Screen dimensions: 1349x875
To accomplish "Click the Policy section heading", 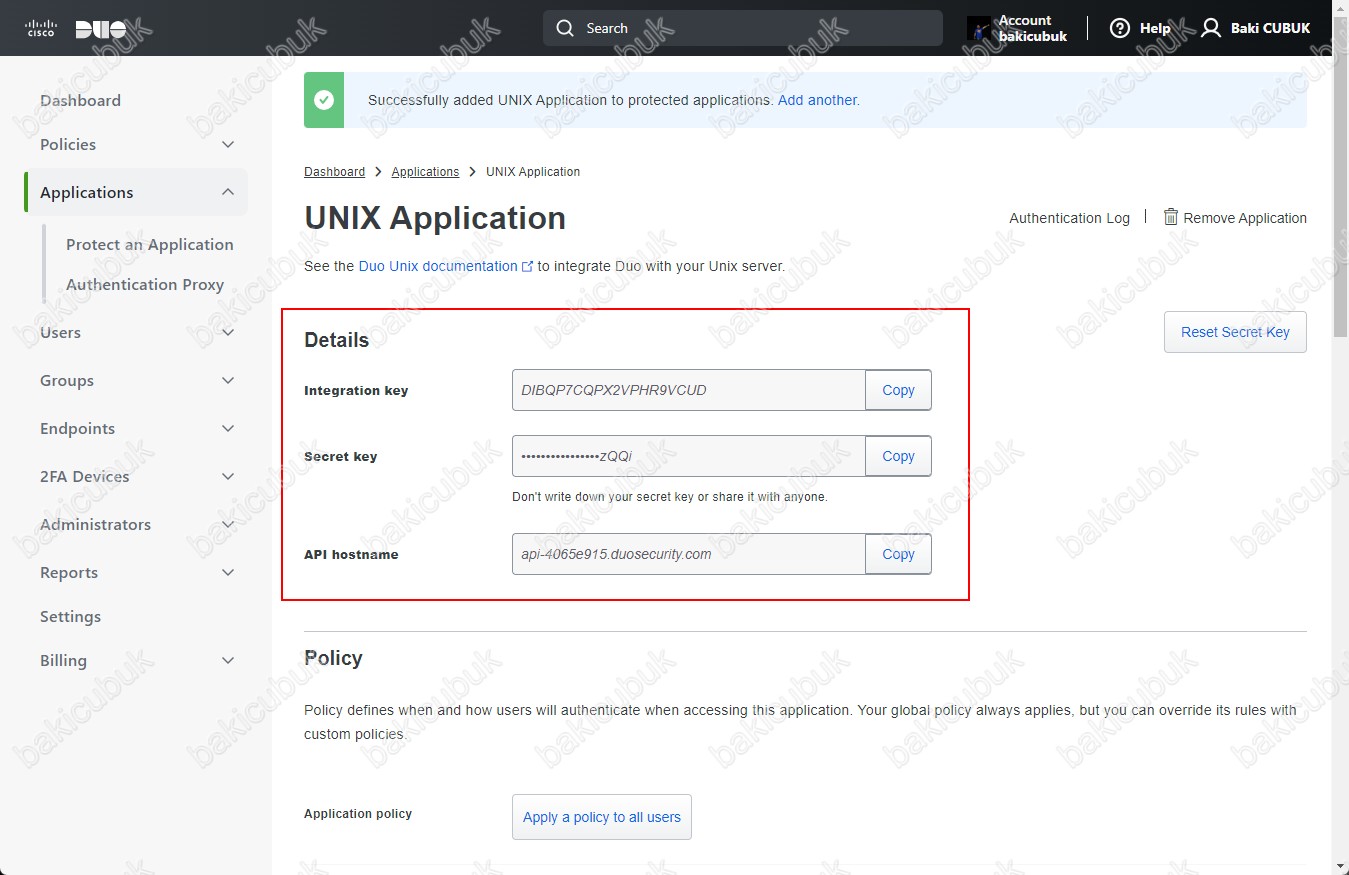I will pos(333,658).
